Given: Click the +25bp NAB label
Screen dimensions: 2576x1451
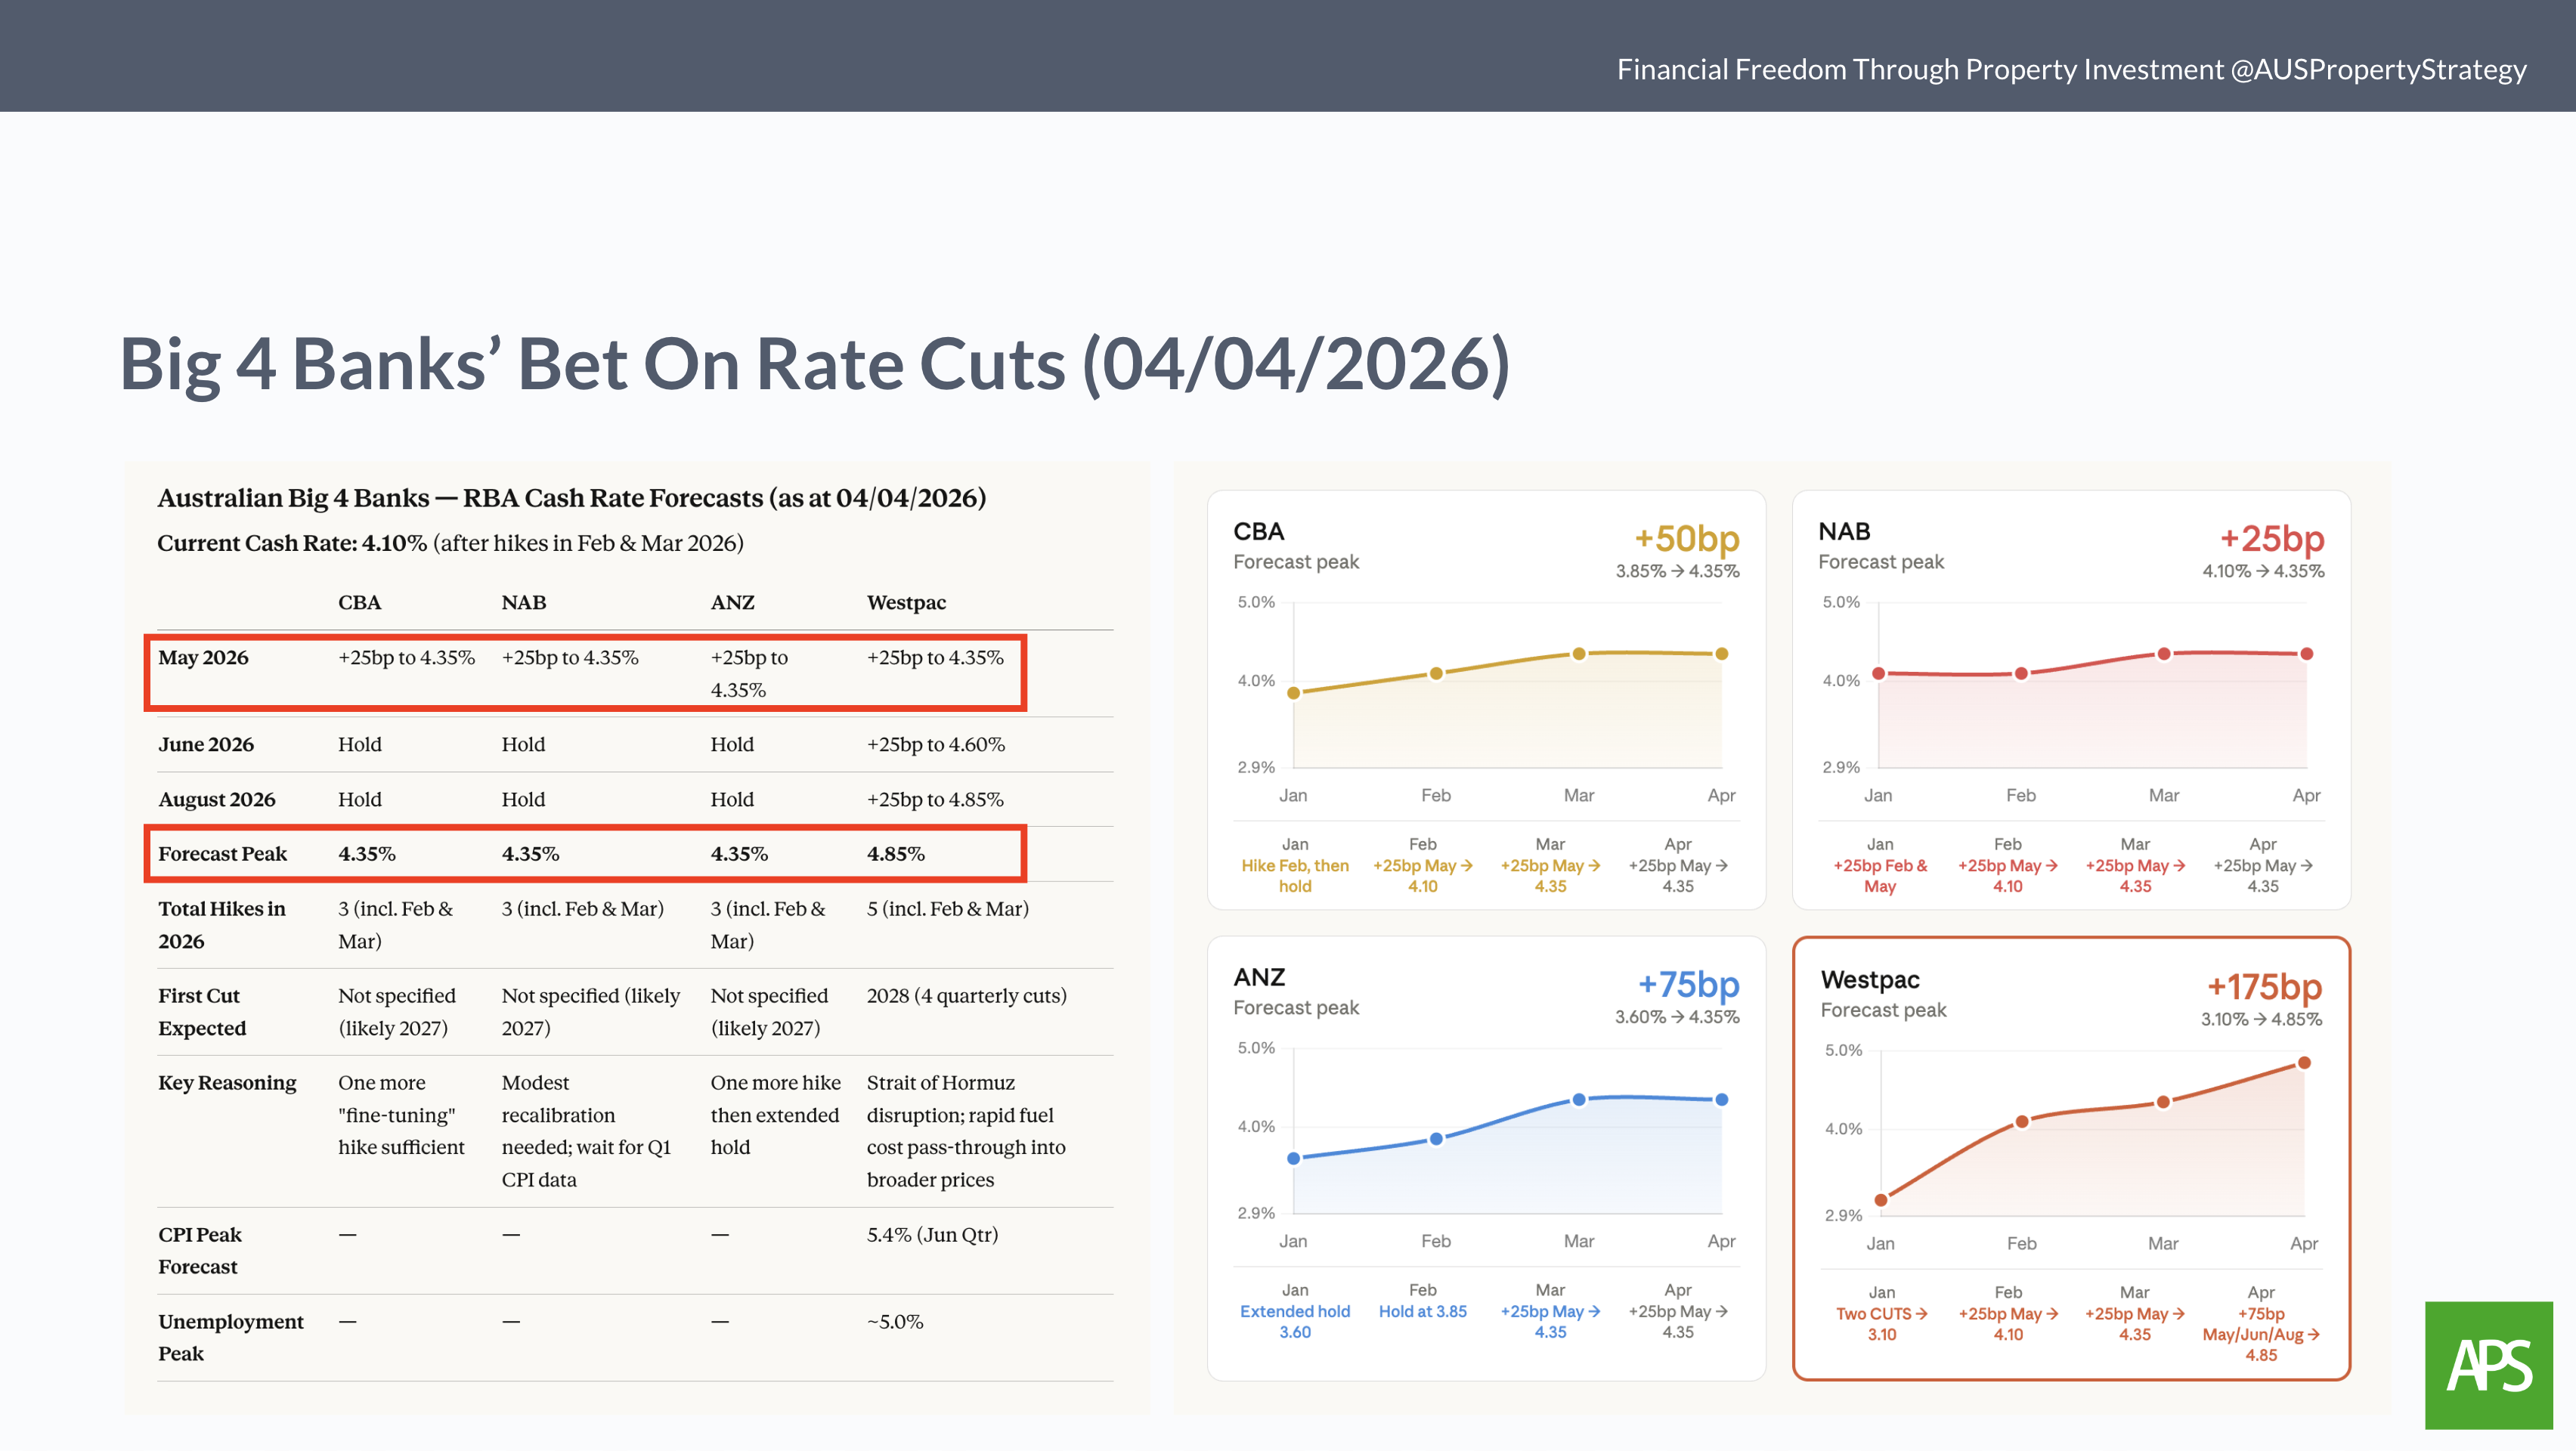Looking at the screenshot, I should [2272, 539].
